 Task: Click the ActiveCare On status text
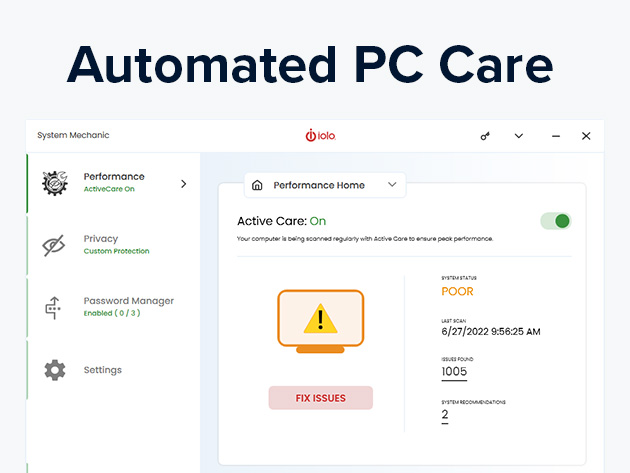(109, 189)
